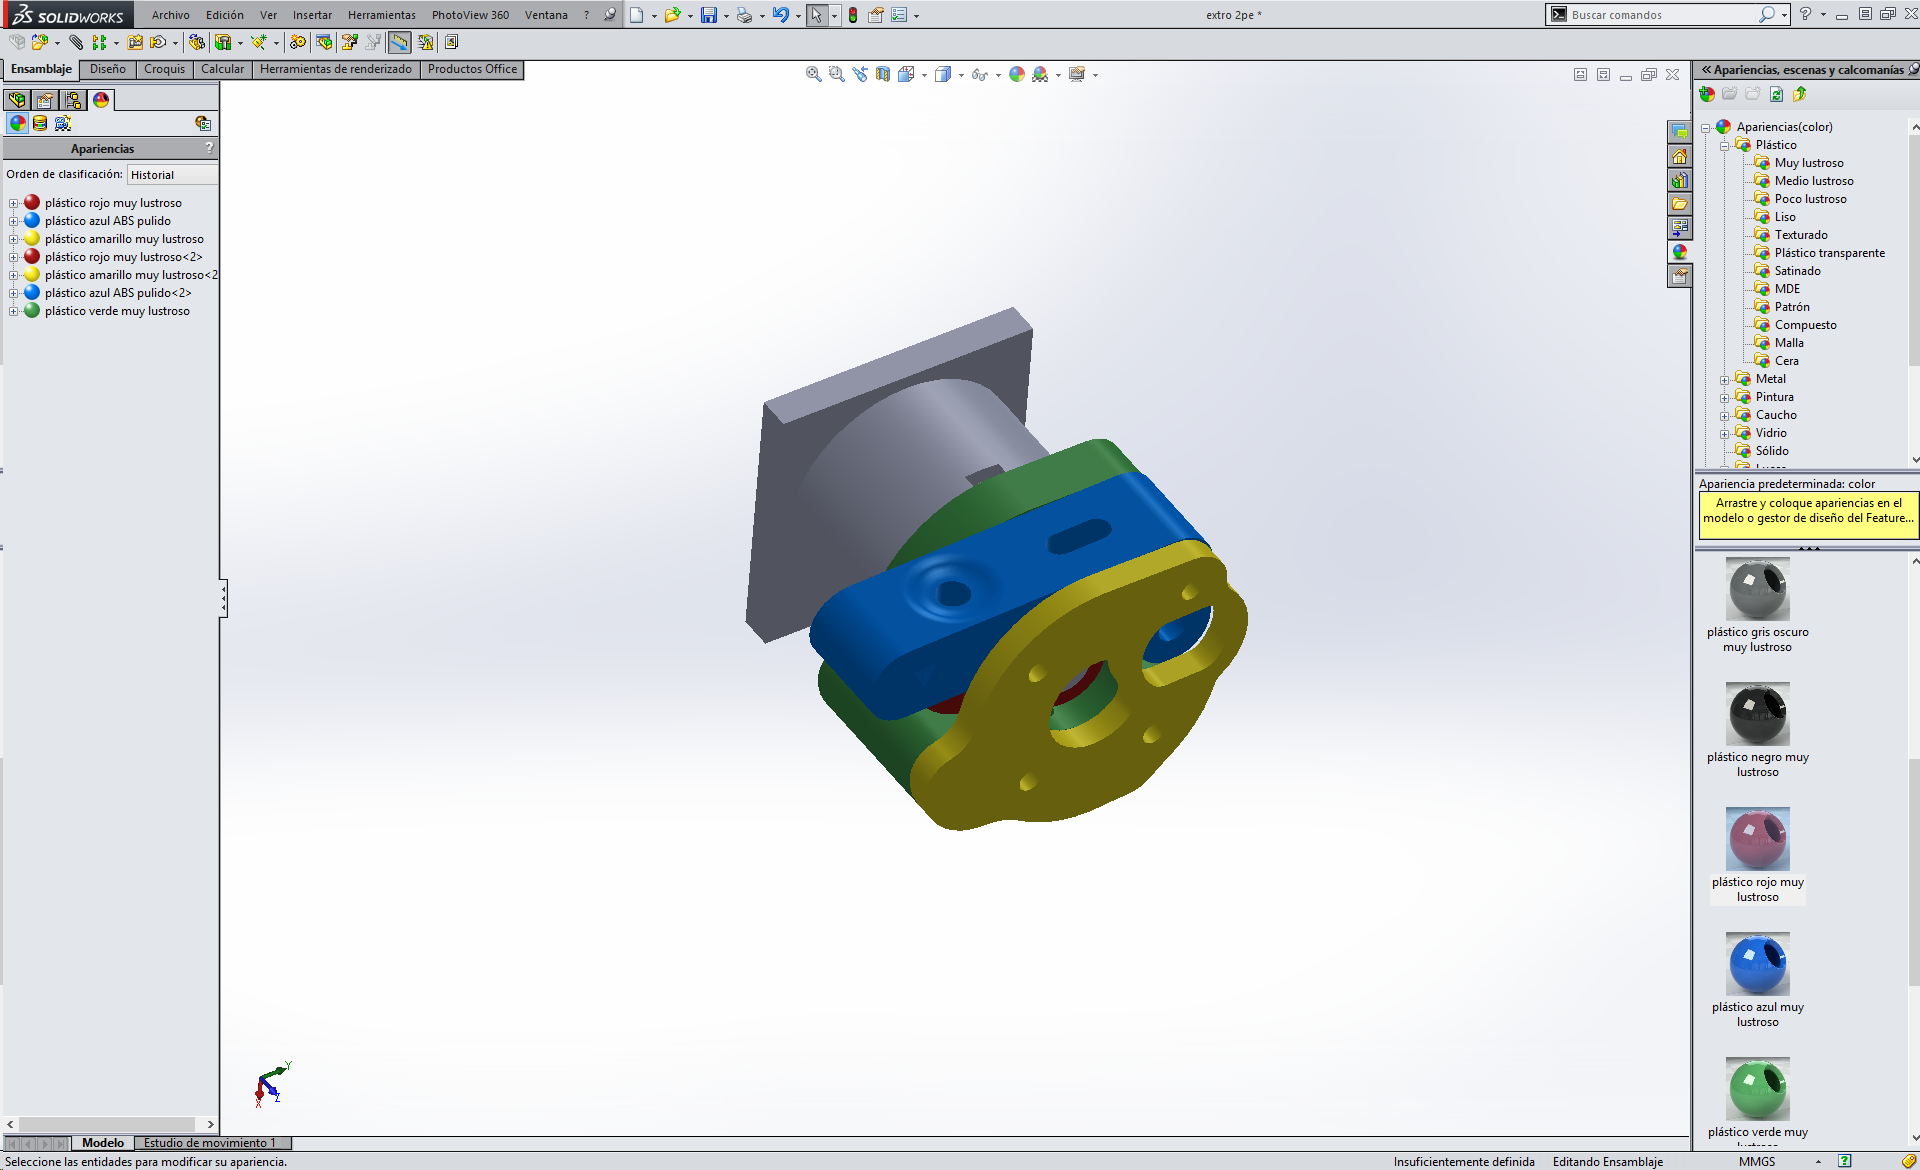Image resolution: width=1920 pixels, height=1170 pixels.
Task: Switch to the Herramientas de renderizado tab
Action: pos(336,69)
